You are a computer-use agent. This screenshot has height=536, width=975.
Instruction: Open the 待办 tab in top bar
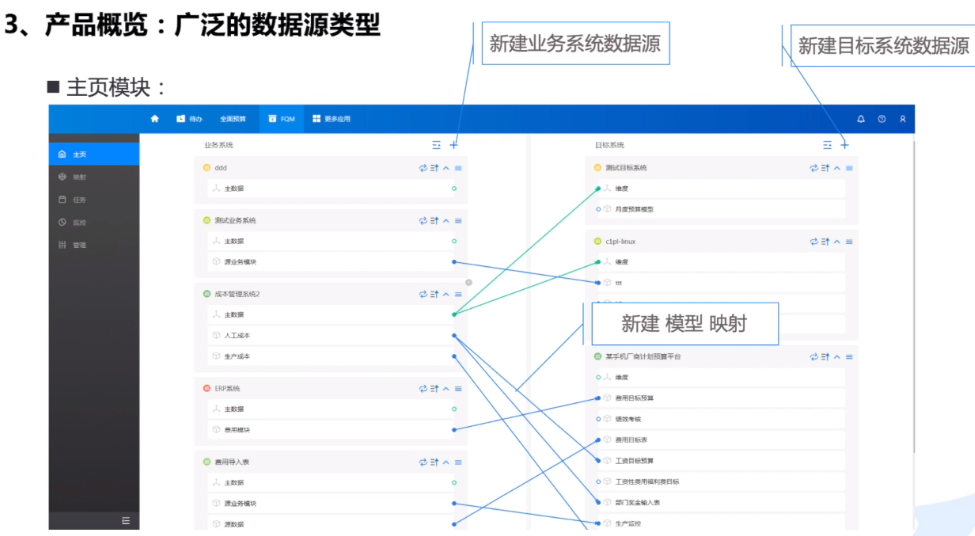pos(189,119)
